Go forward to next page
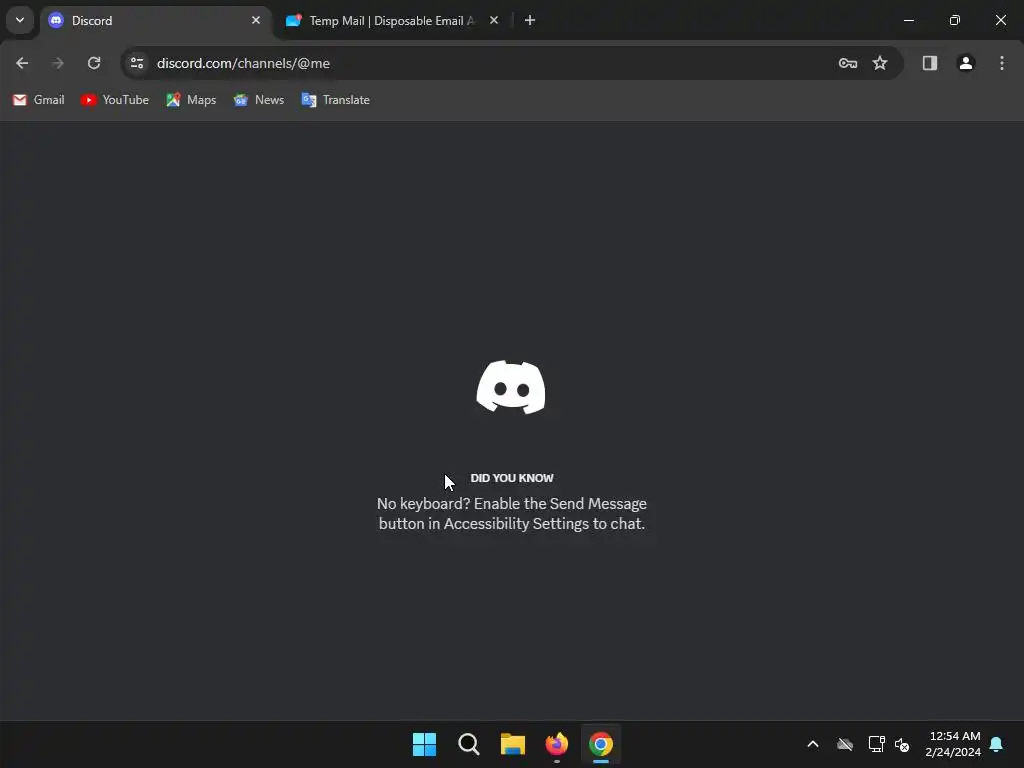The image size is (1024, 768). [x=58, y=63]
